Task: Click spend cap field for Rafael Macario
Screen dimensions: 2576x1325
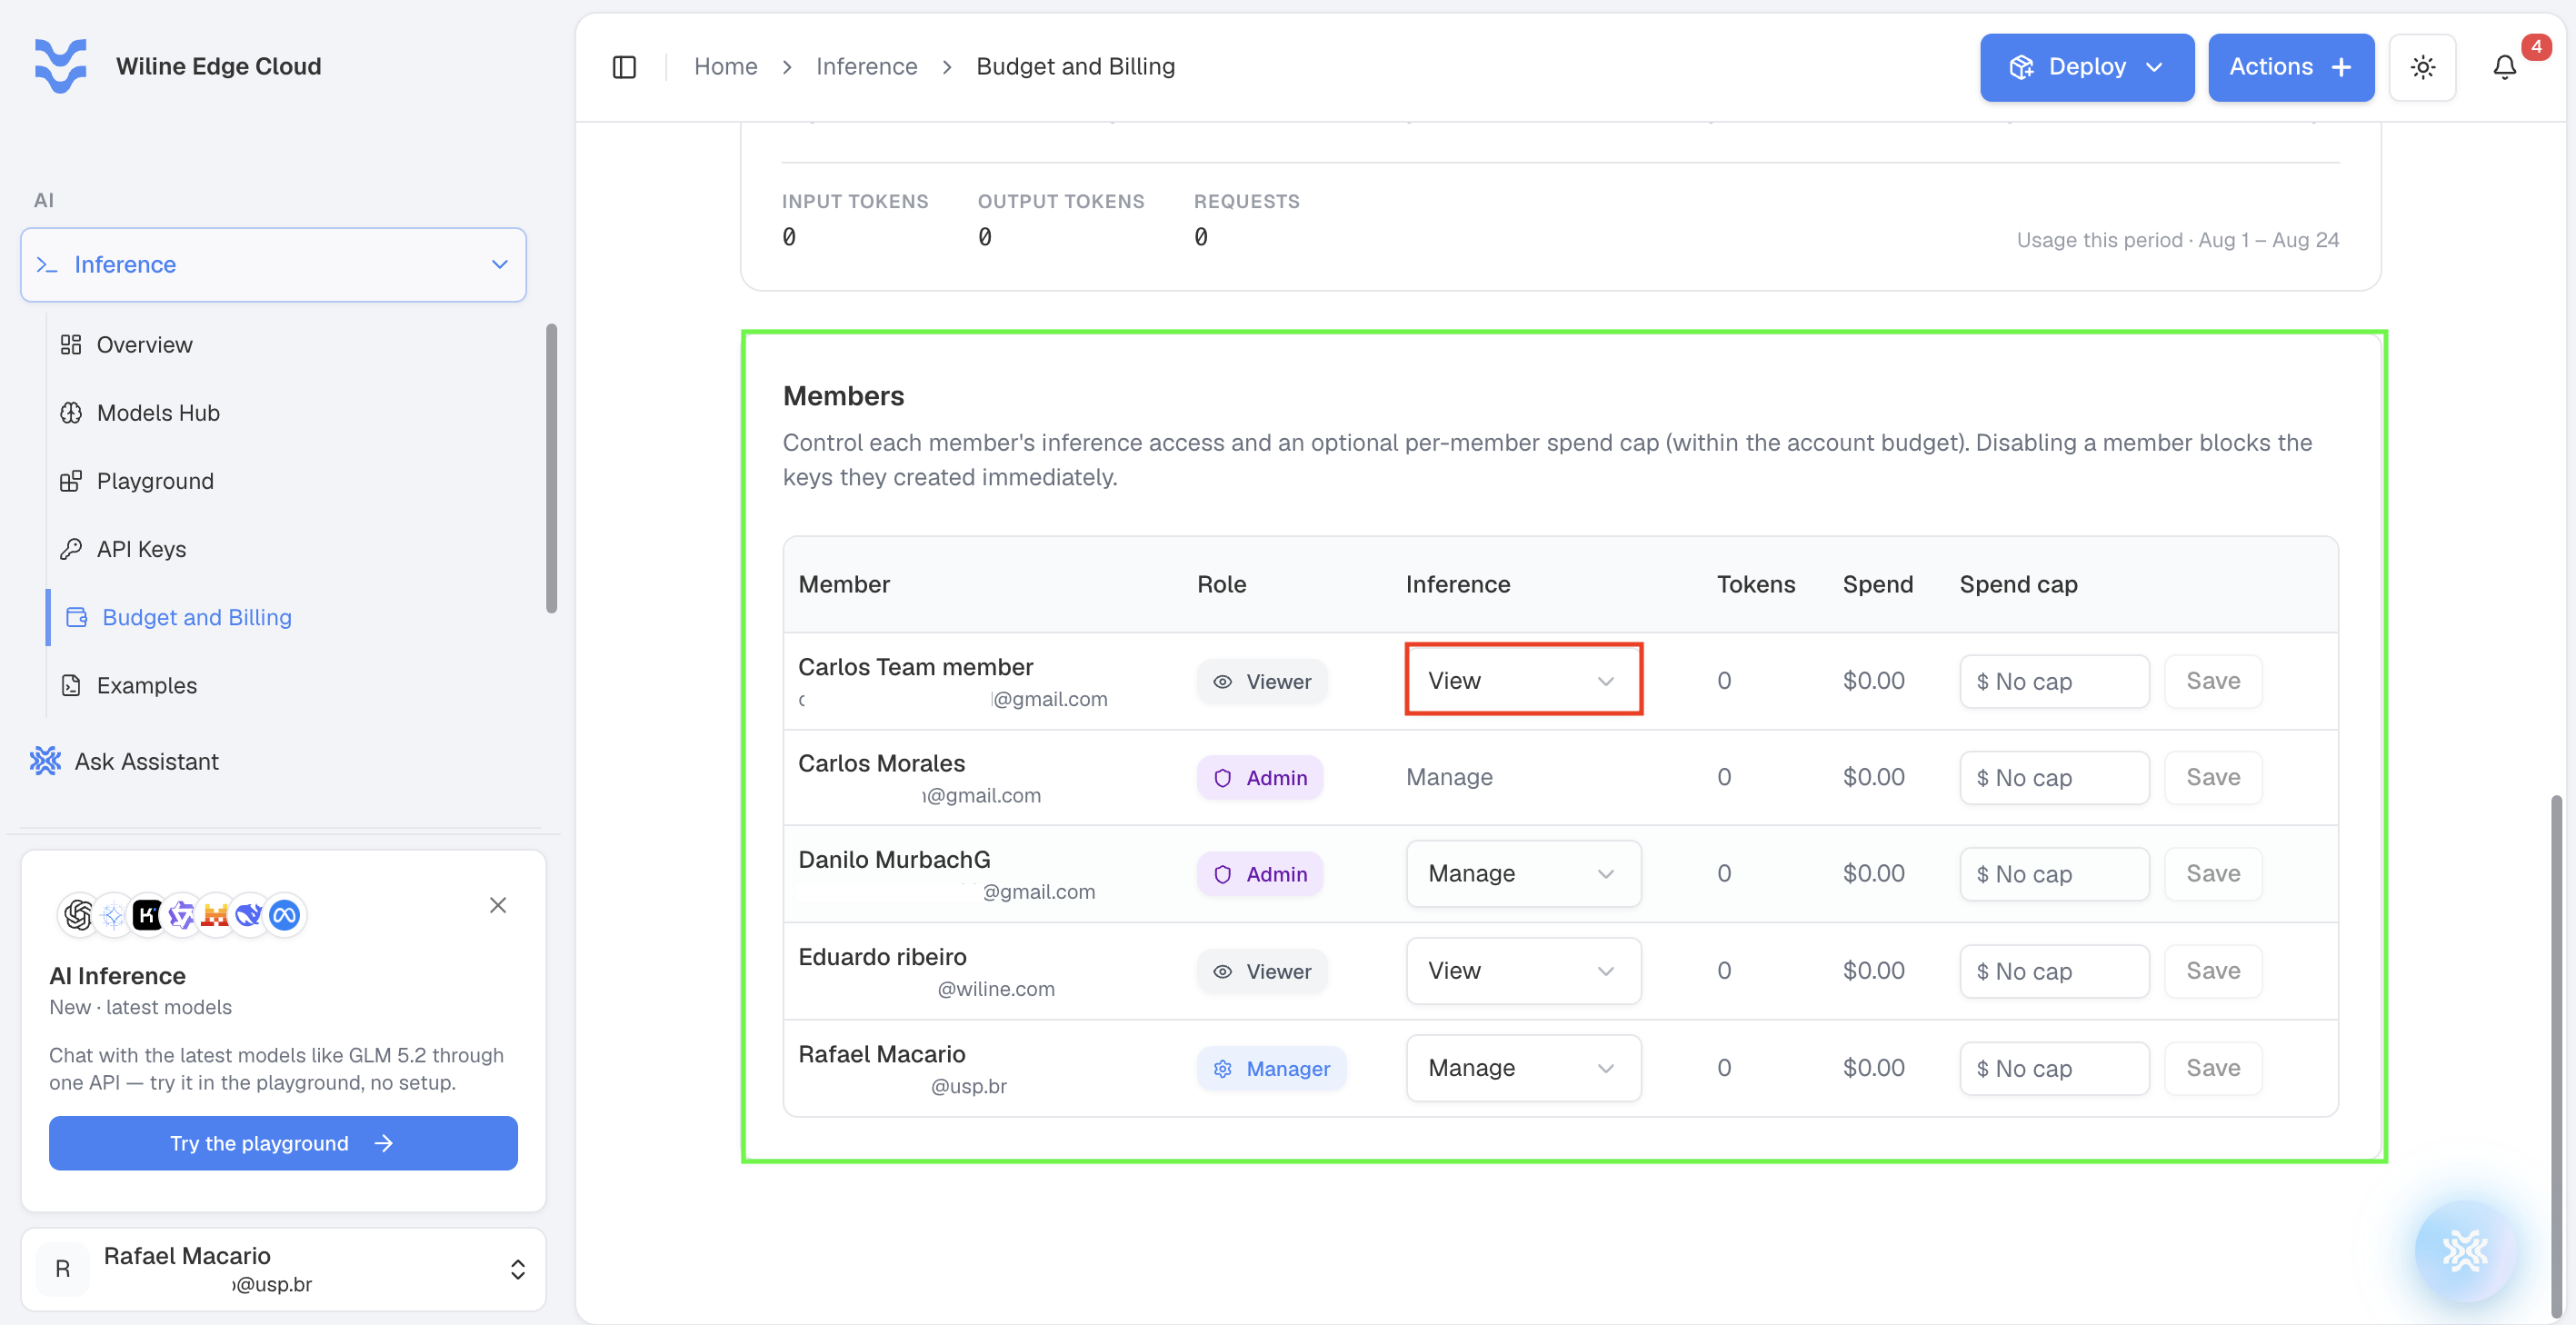Action: click(2054, 1068)
